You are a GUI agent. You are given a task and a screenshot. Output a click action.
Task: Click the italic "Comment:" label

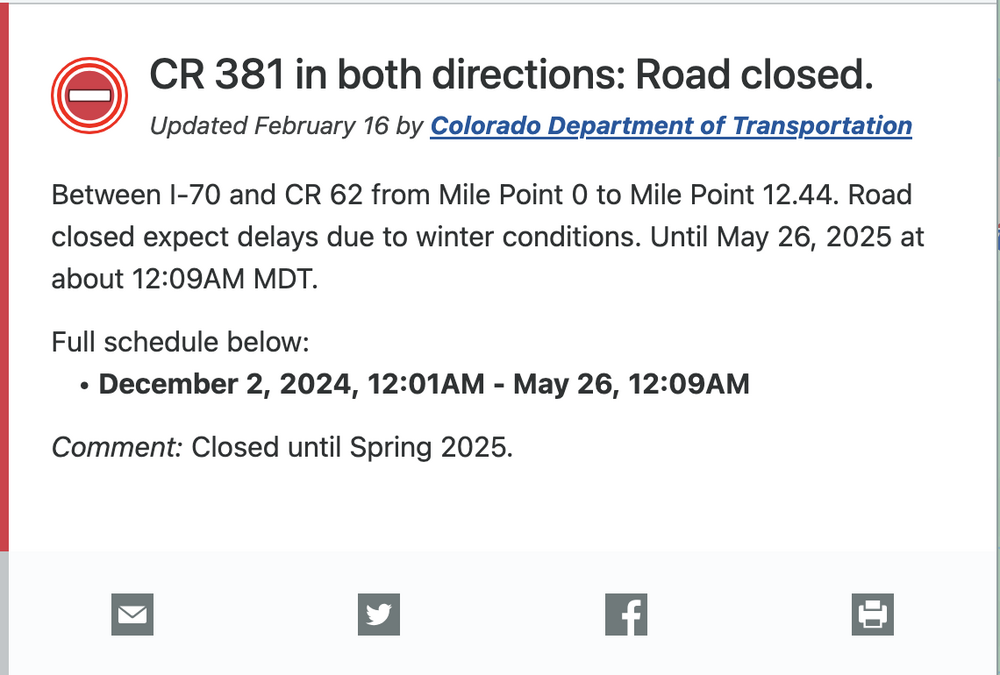(x=117, y=447)
